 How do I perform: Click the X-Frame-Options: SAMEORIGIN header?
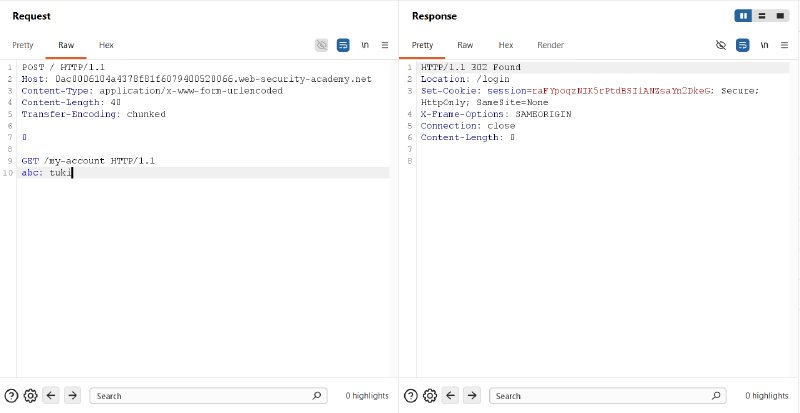496,114
